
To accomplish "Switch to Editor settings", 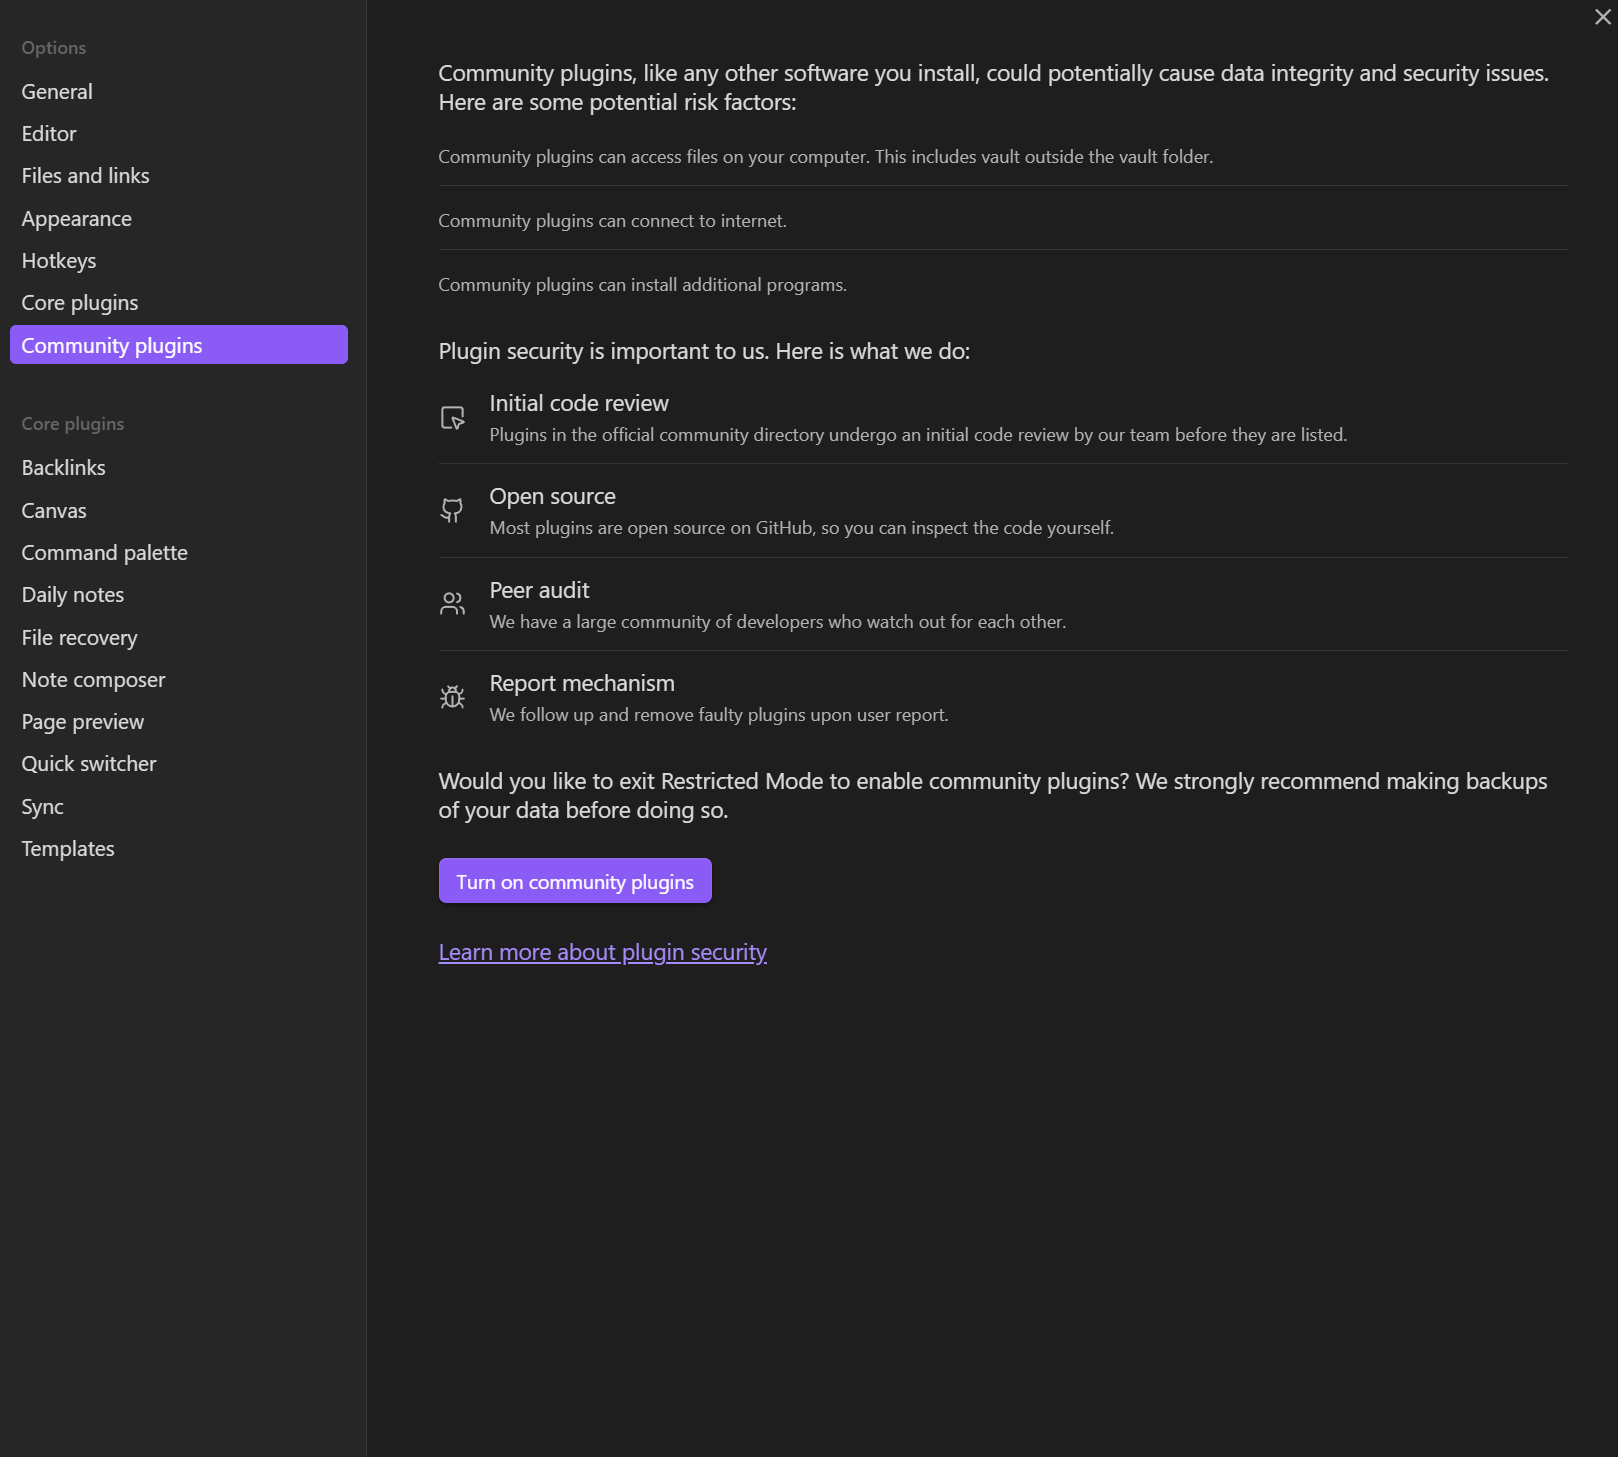I will point(49,134).
